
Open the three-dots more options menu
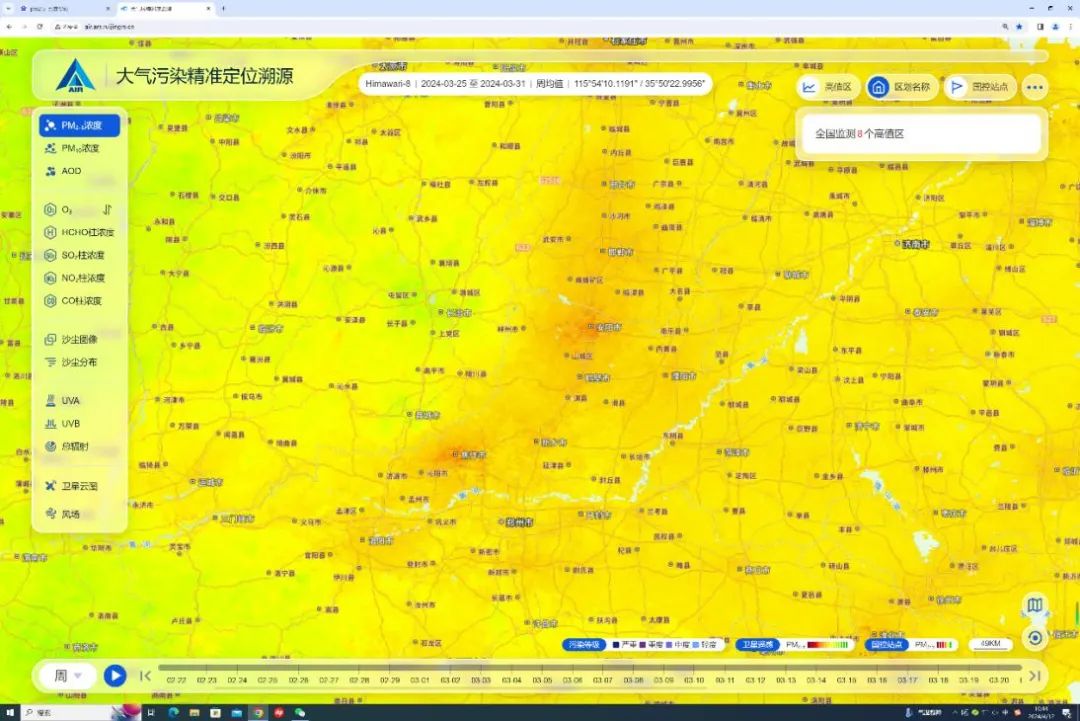coord(1035,87)
